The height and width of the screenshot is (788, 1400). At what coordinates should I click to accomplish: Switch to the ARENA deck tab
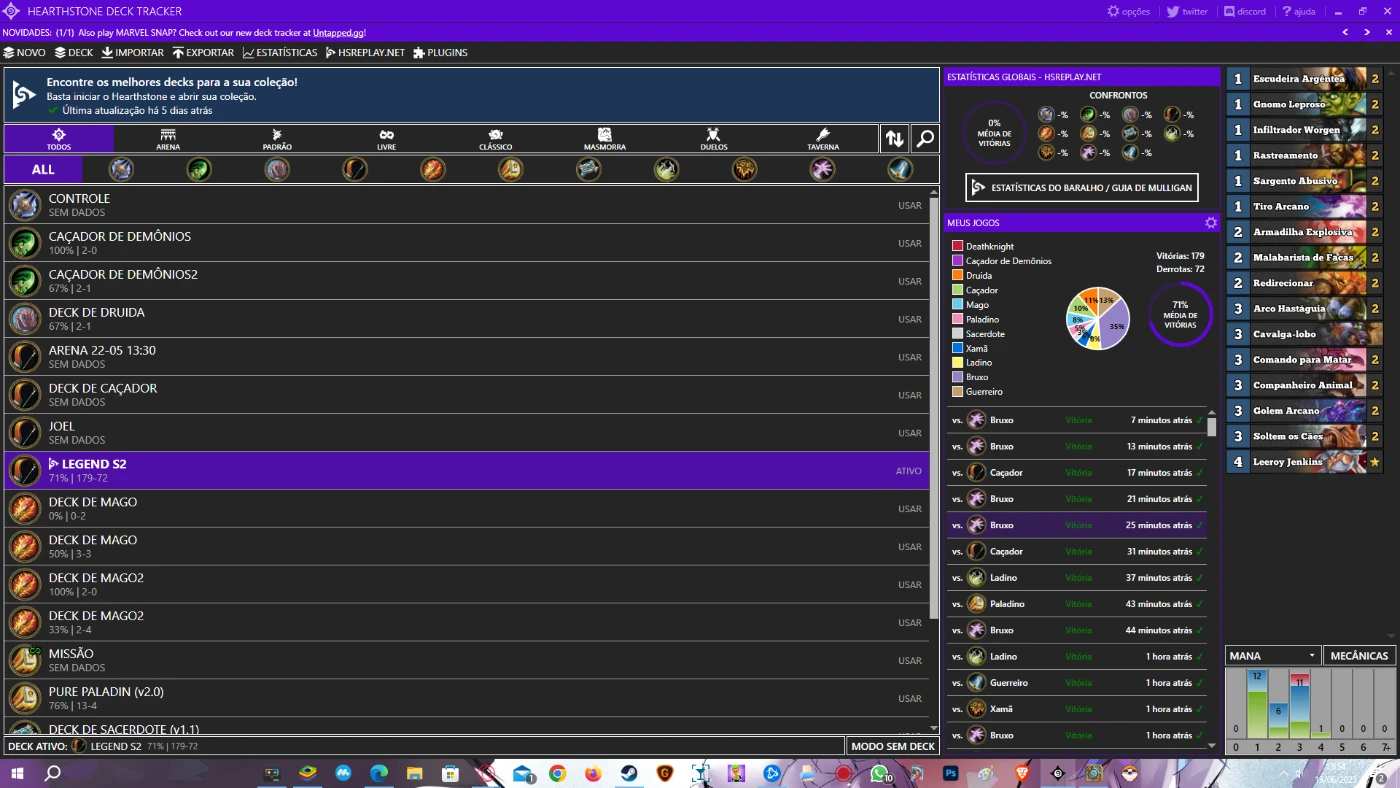(x=168, y=139)
